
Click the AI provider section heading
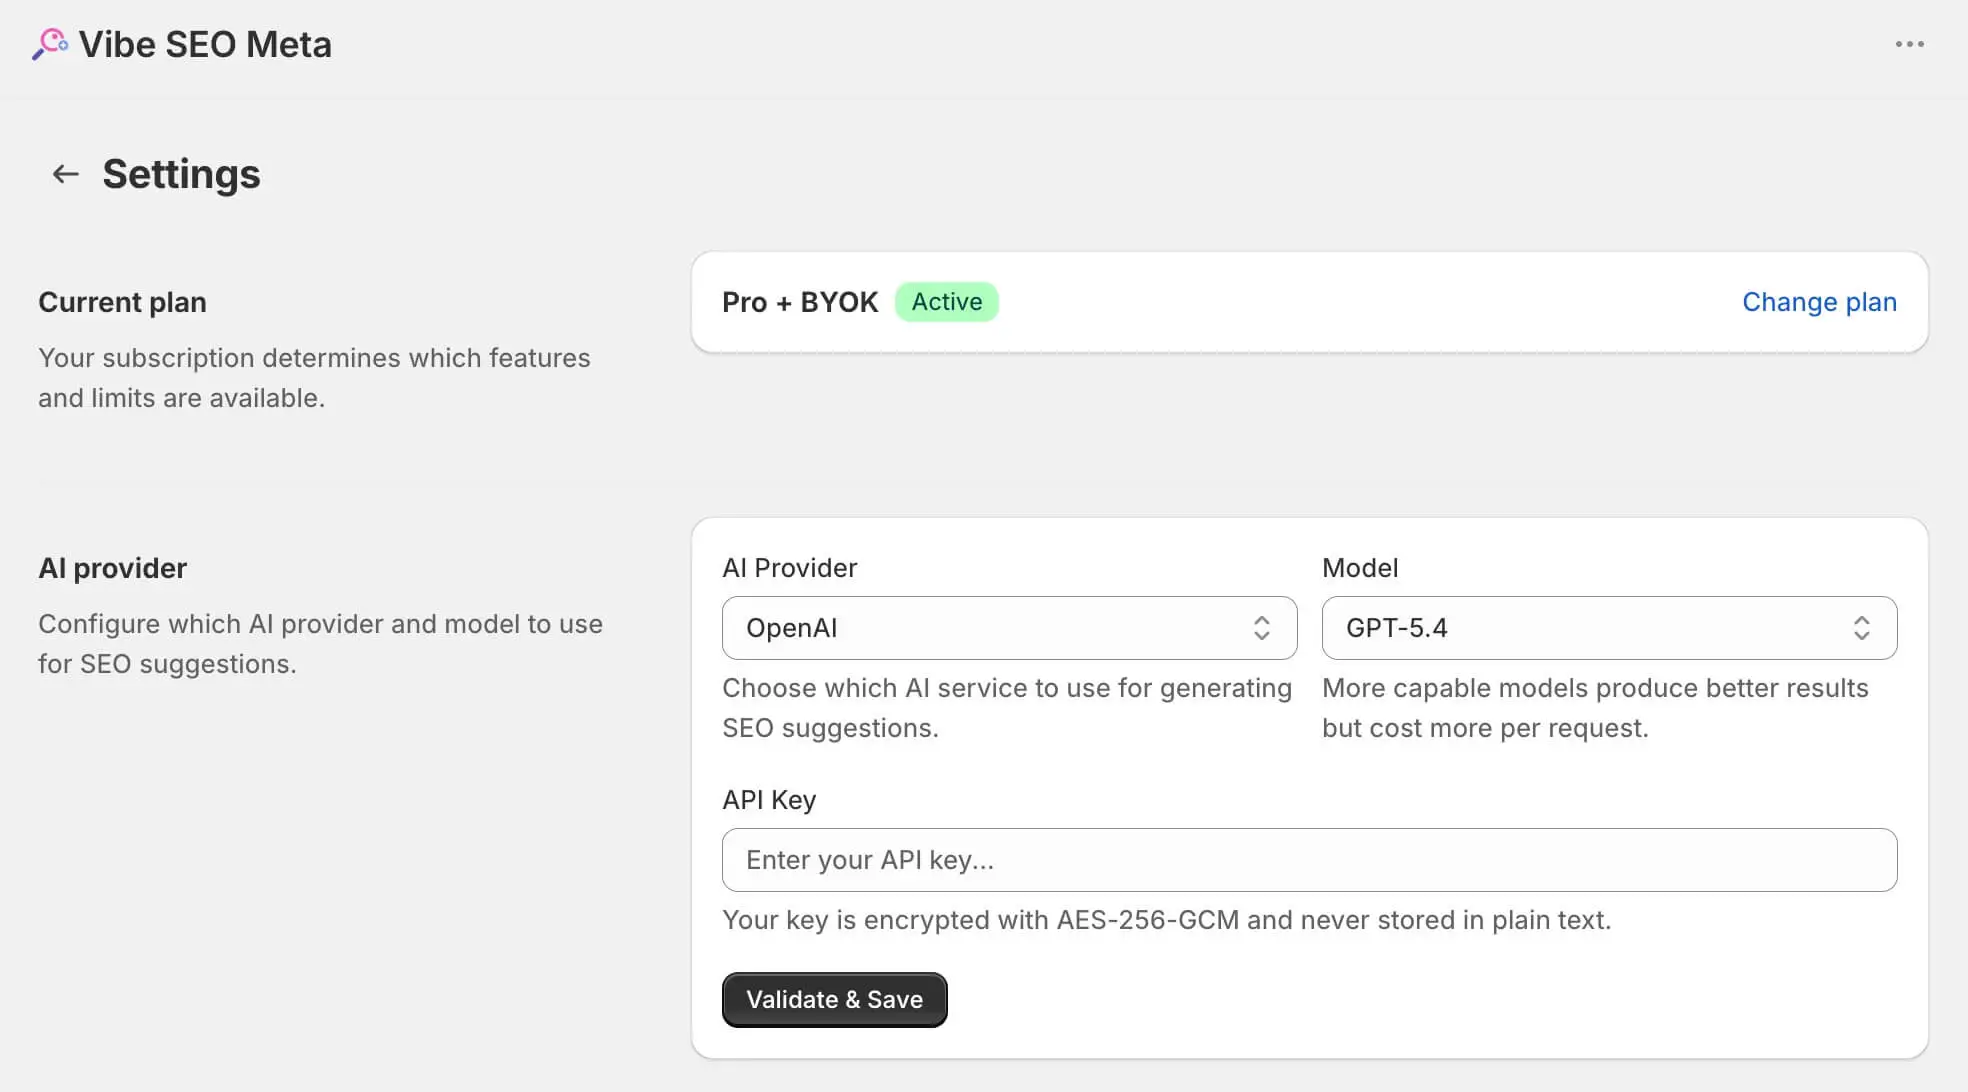pyautogui.click(x=112, y=567)
